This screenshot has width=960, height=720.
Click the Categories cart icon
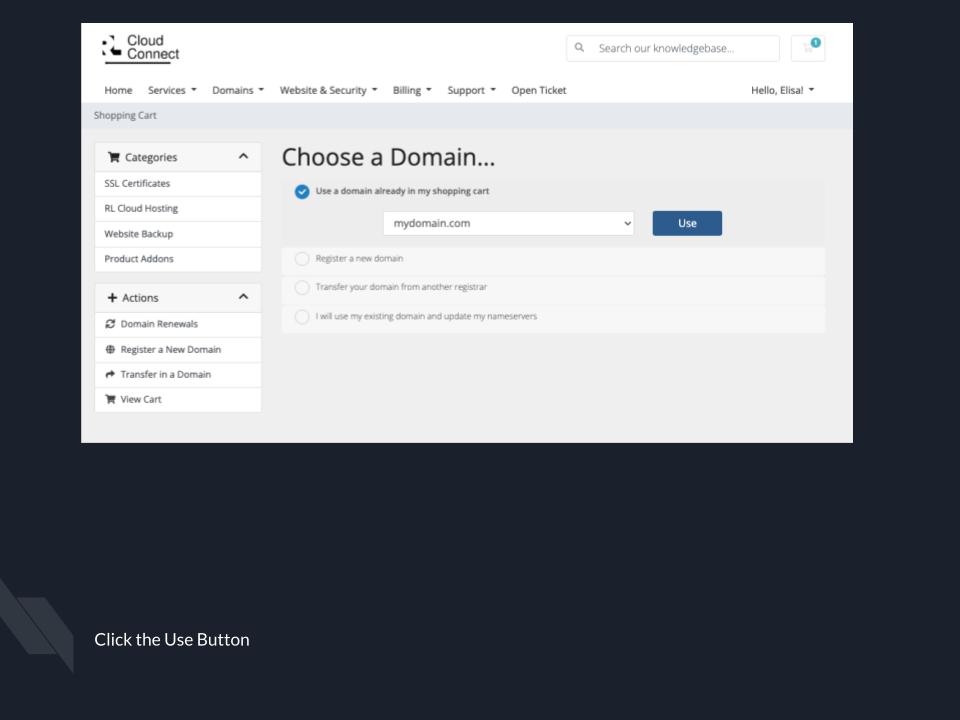(114, 157)
